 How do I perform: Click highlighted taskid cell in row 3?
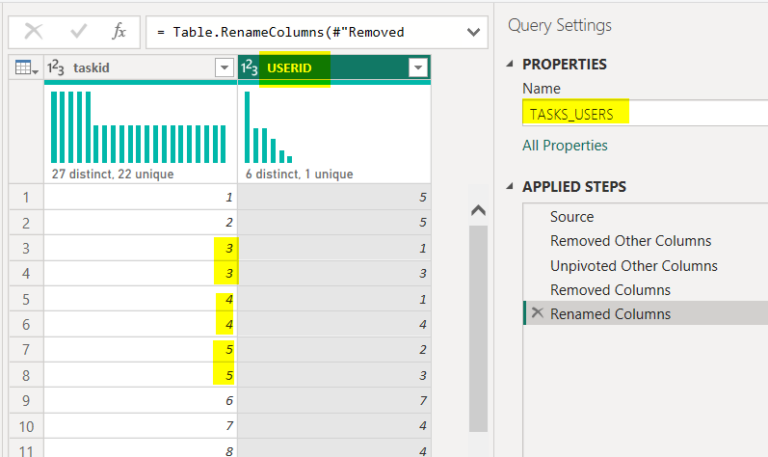(141, 248)
